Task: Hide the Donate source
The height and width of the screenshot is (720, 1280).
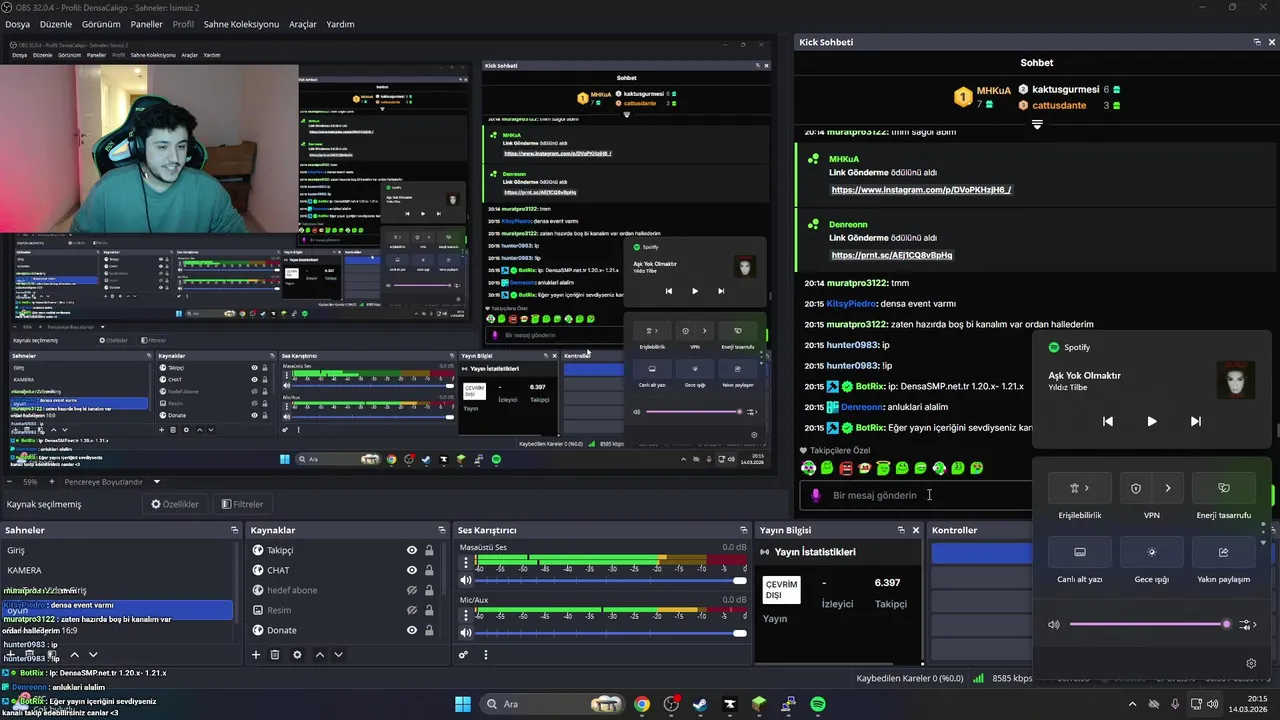Action: pos(412,630)
